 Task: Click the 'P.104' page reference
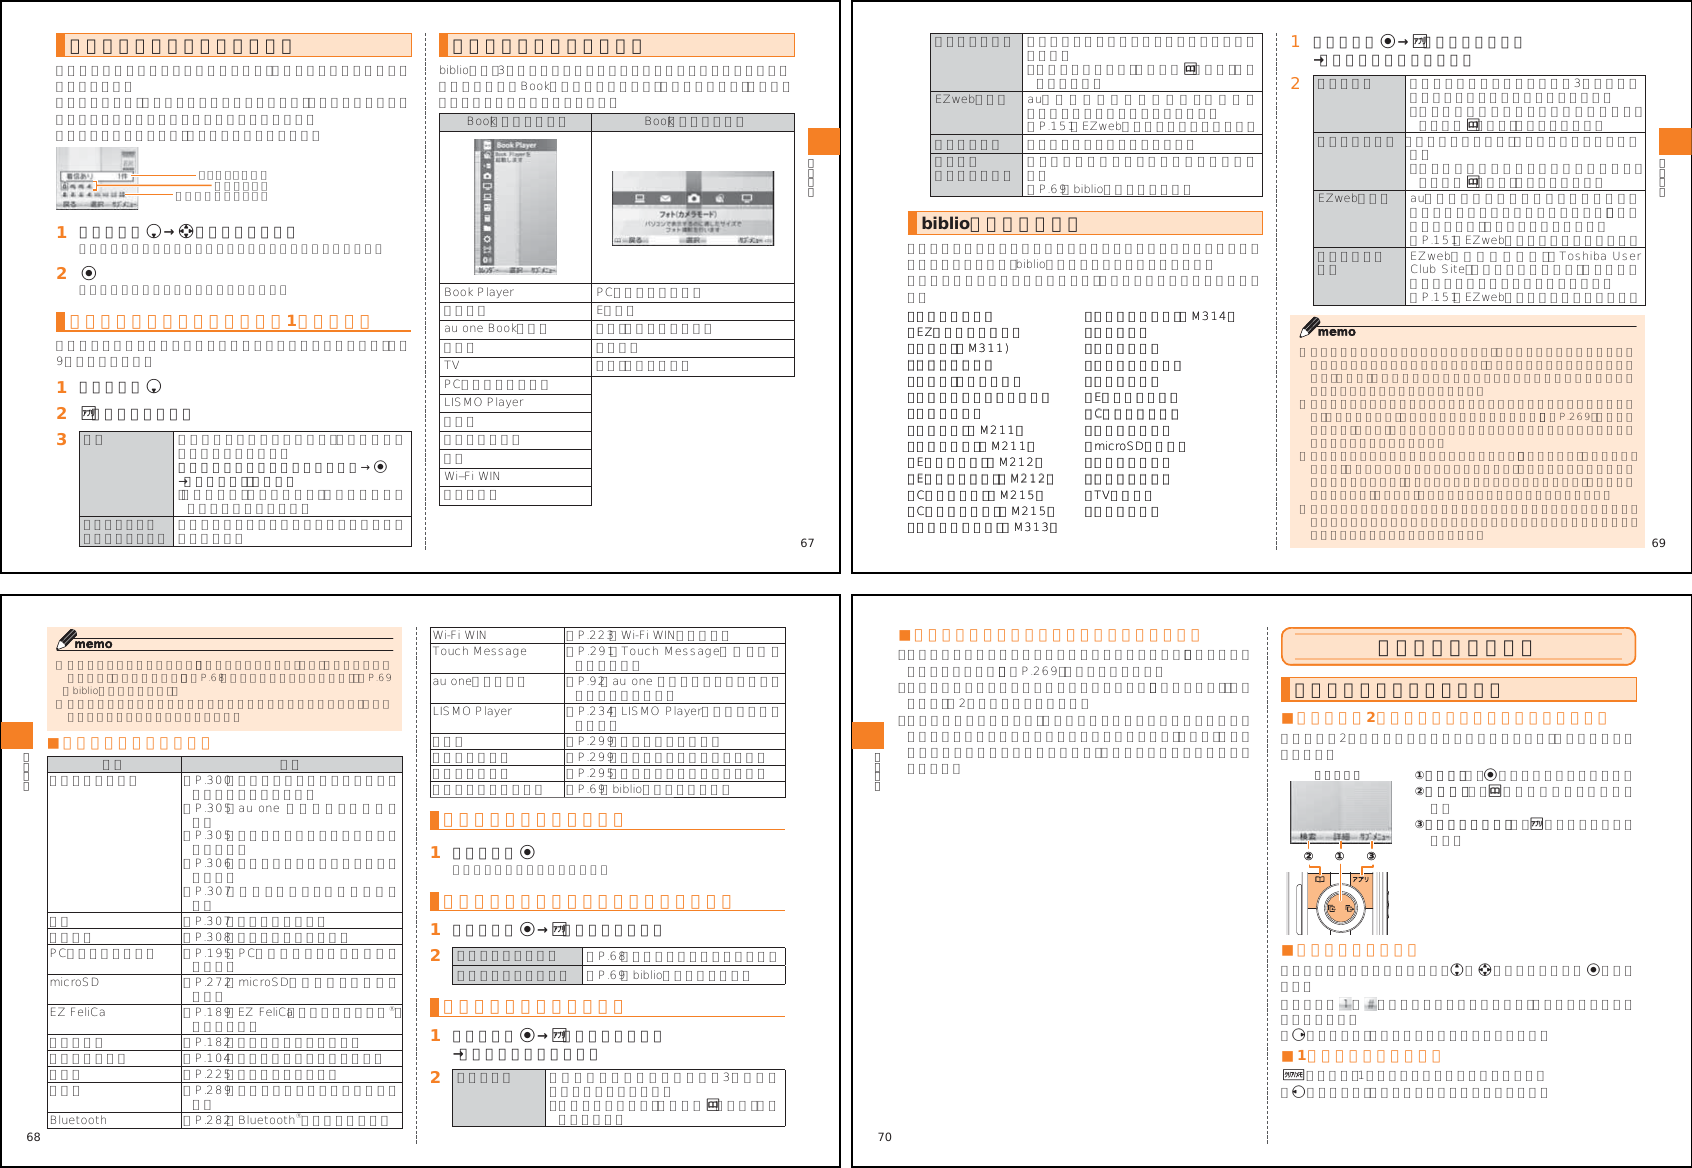[212, 1059]
